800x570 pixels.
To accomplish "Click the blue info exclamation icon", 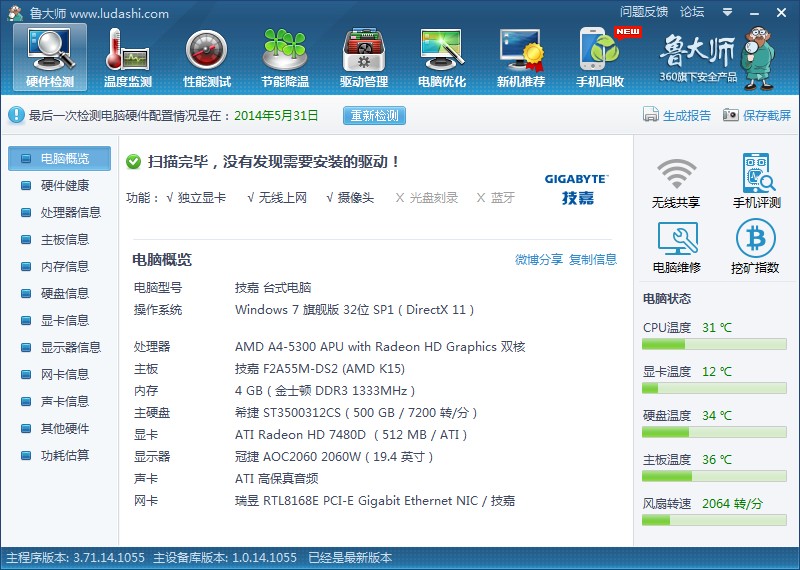I will tap(16, 115).
